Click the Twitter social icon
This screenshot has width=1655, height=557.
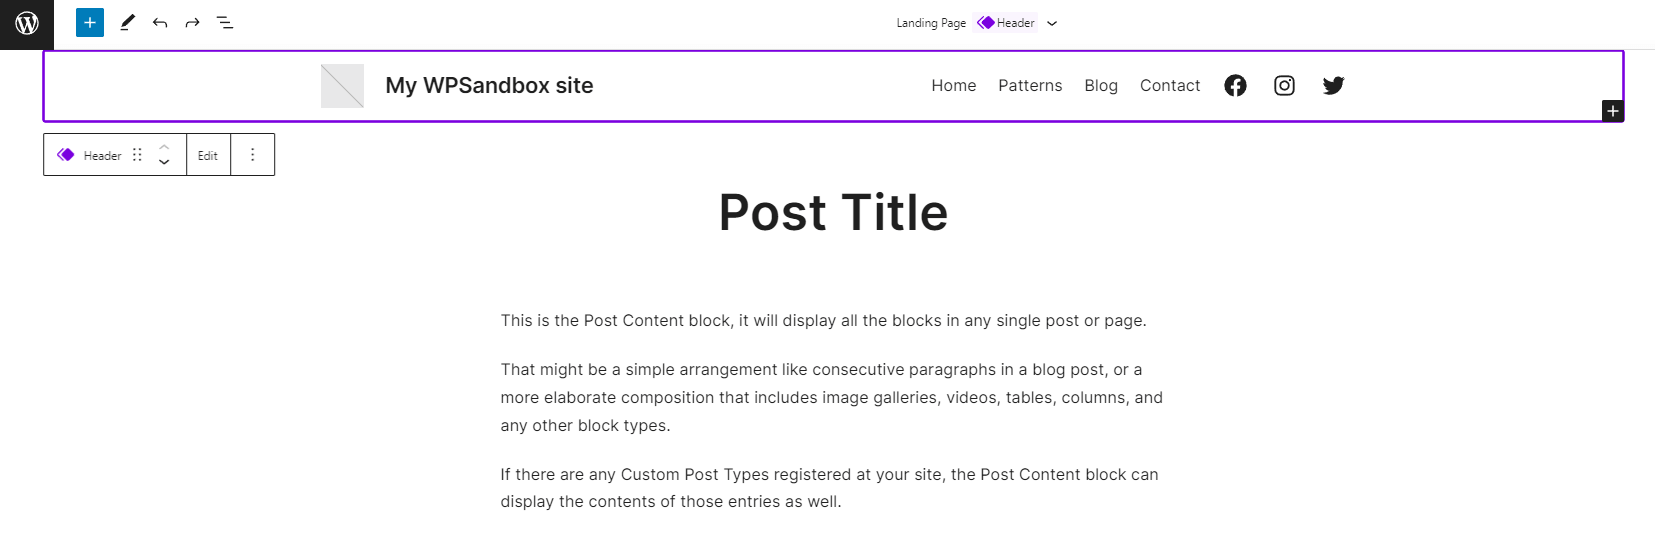tap(1333, 86)
